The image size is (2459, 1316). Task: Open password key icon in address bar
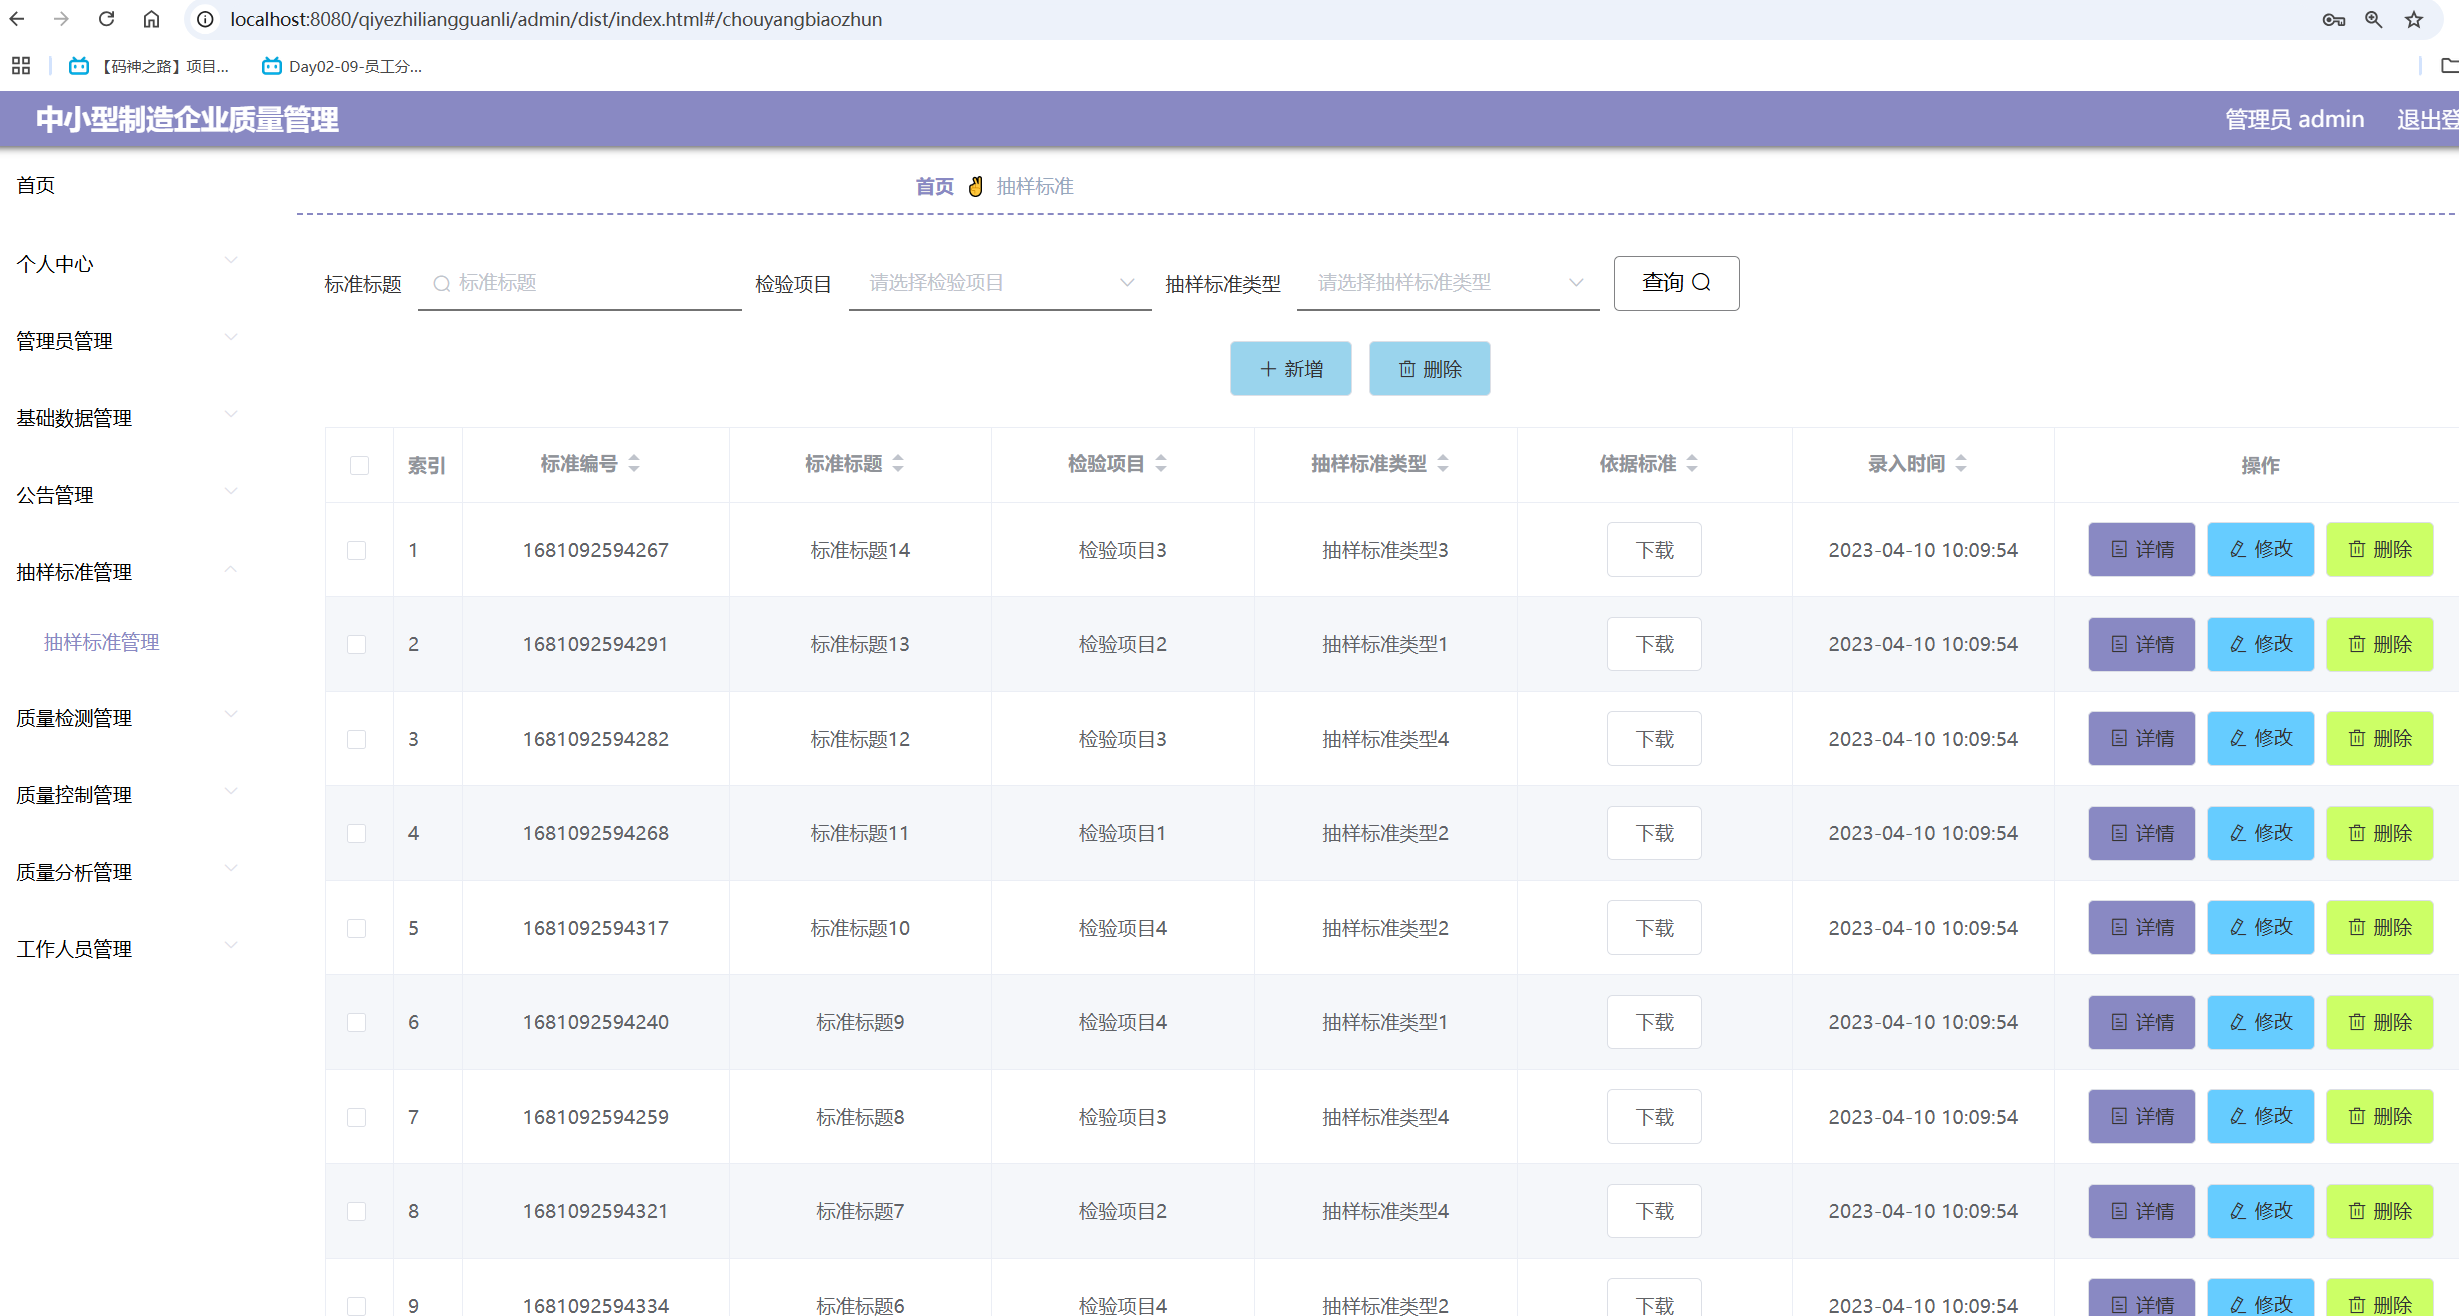point(2333,19)
